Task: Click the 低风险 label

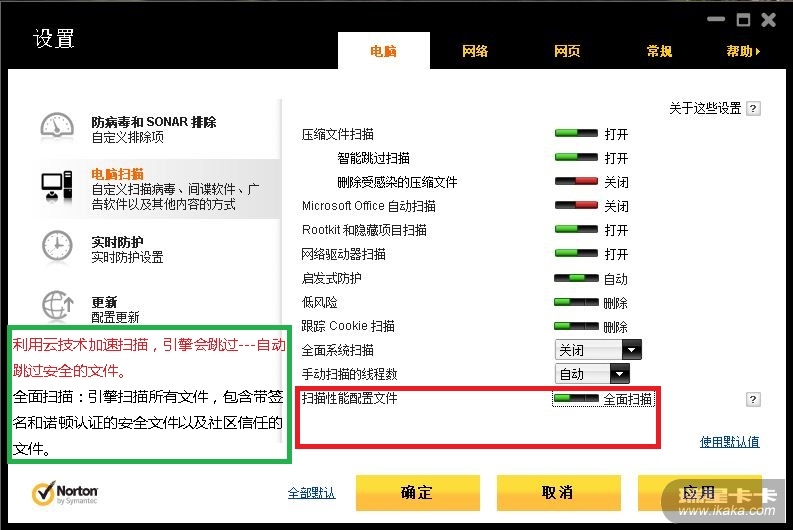Action: tap(319, 302)
